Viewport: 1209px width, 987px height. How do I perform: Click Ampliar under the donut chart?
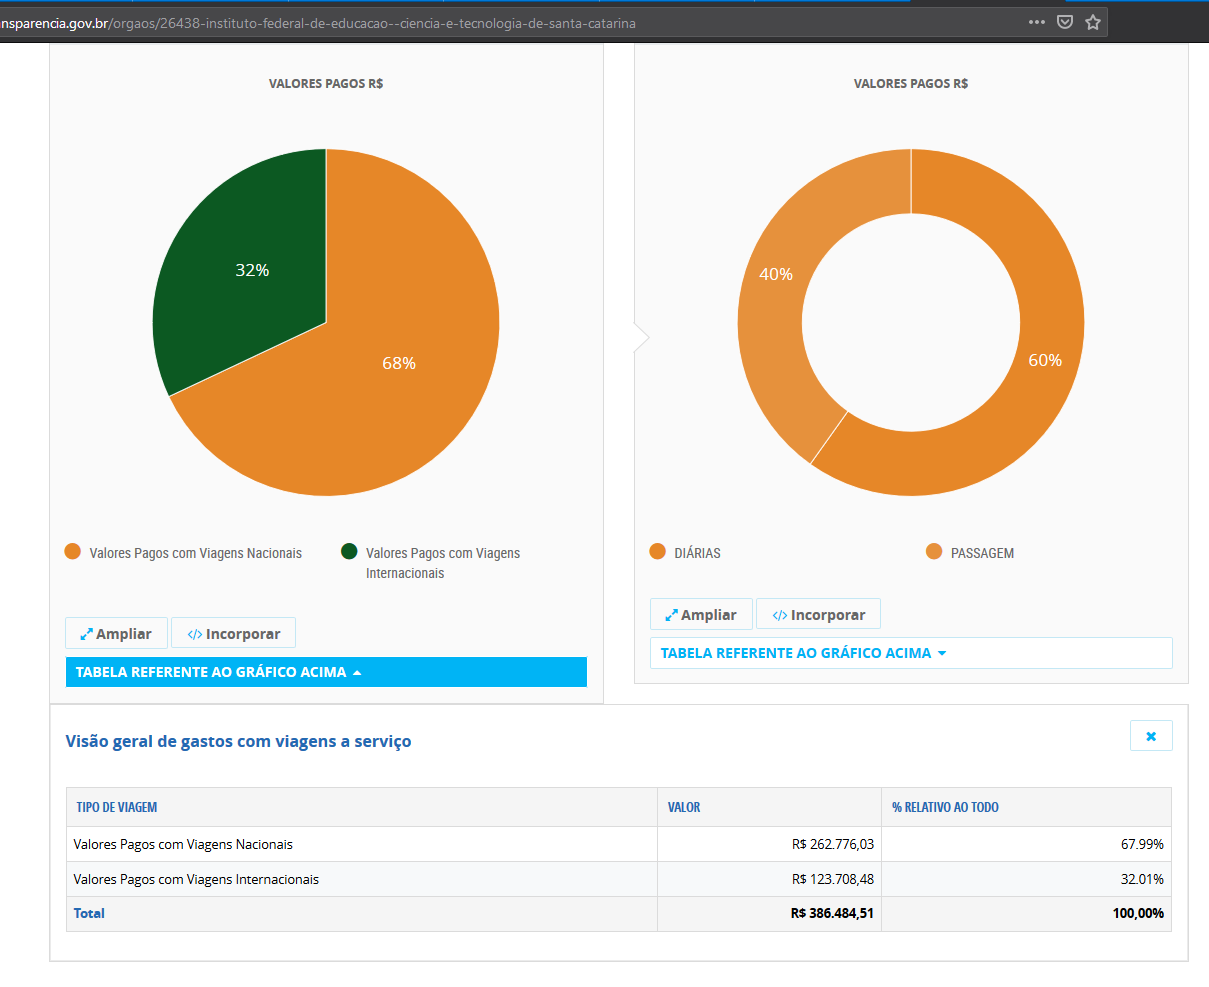coord(701,614)
